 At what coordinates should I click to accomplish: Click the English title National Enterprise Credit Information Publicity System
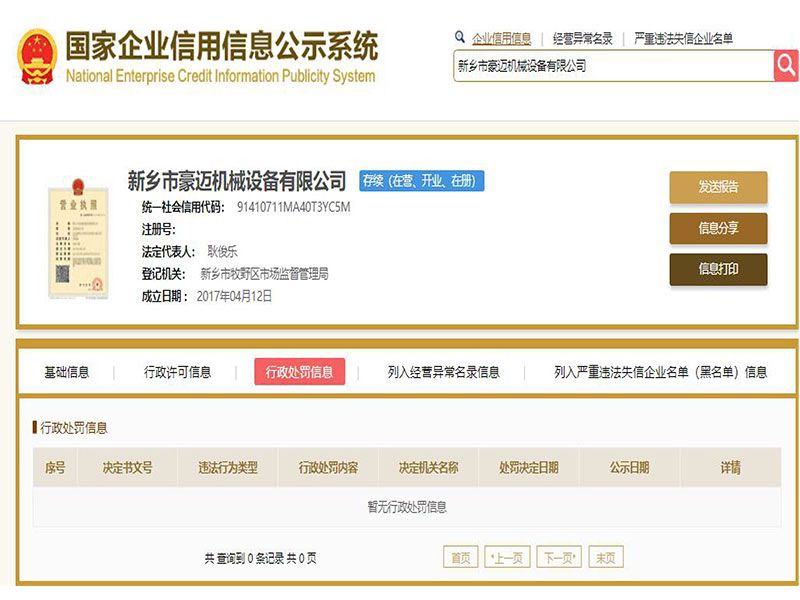(x=220, y=76)
